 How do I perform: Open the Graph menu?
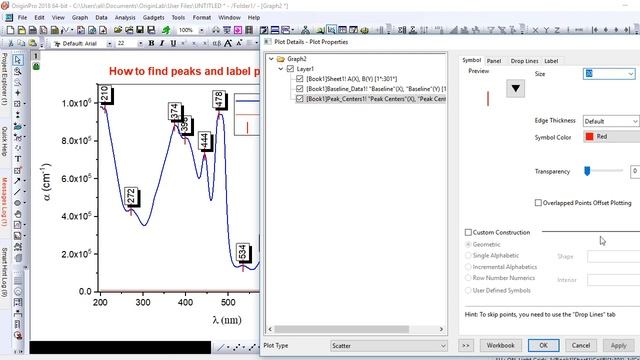pos(80,18)
